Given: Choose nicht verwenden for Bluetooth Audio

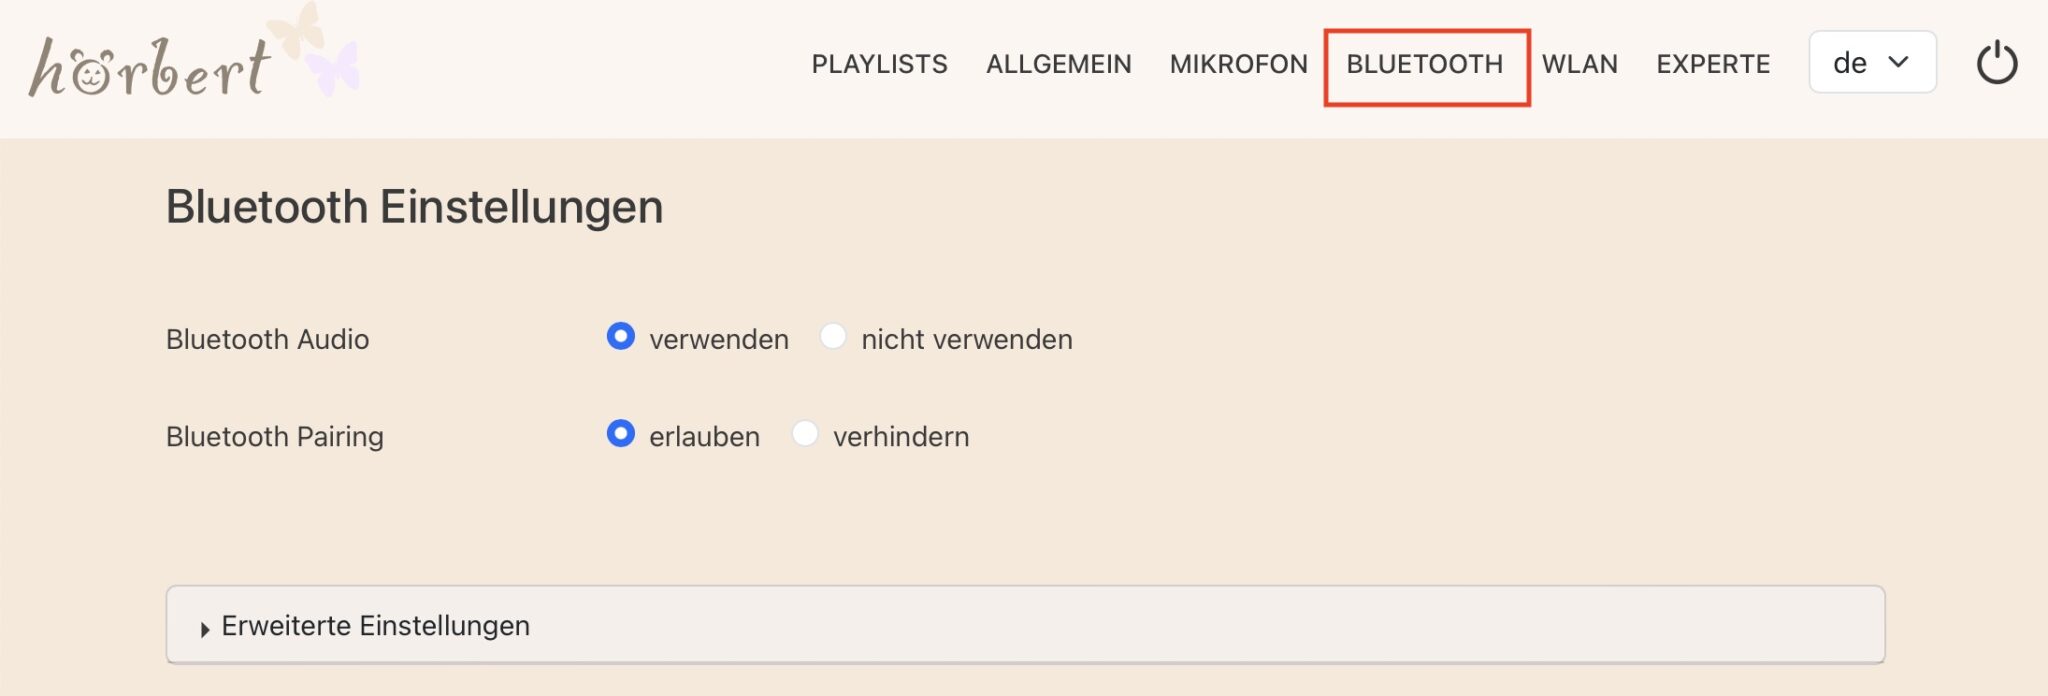Looking at the screenshot, I should 833,337.
